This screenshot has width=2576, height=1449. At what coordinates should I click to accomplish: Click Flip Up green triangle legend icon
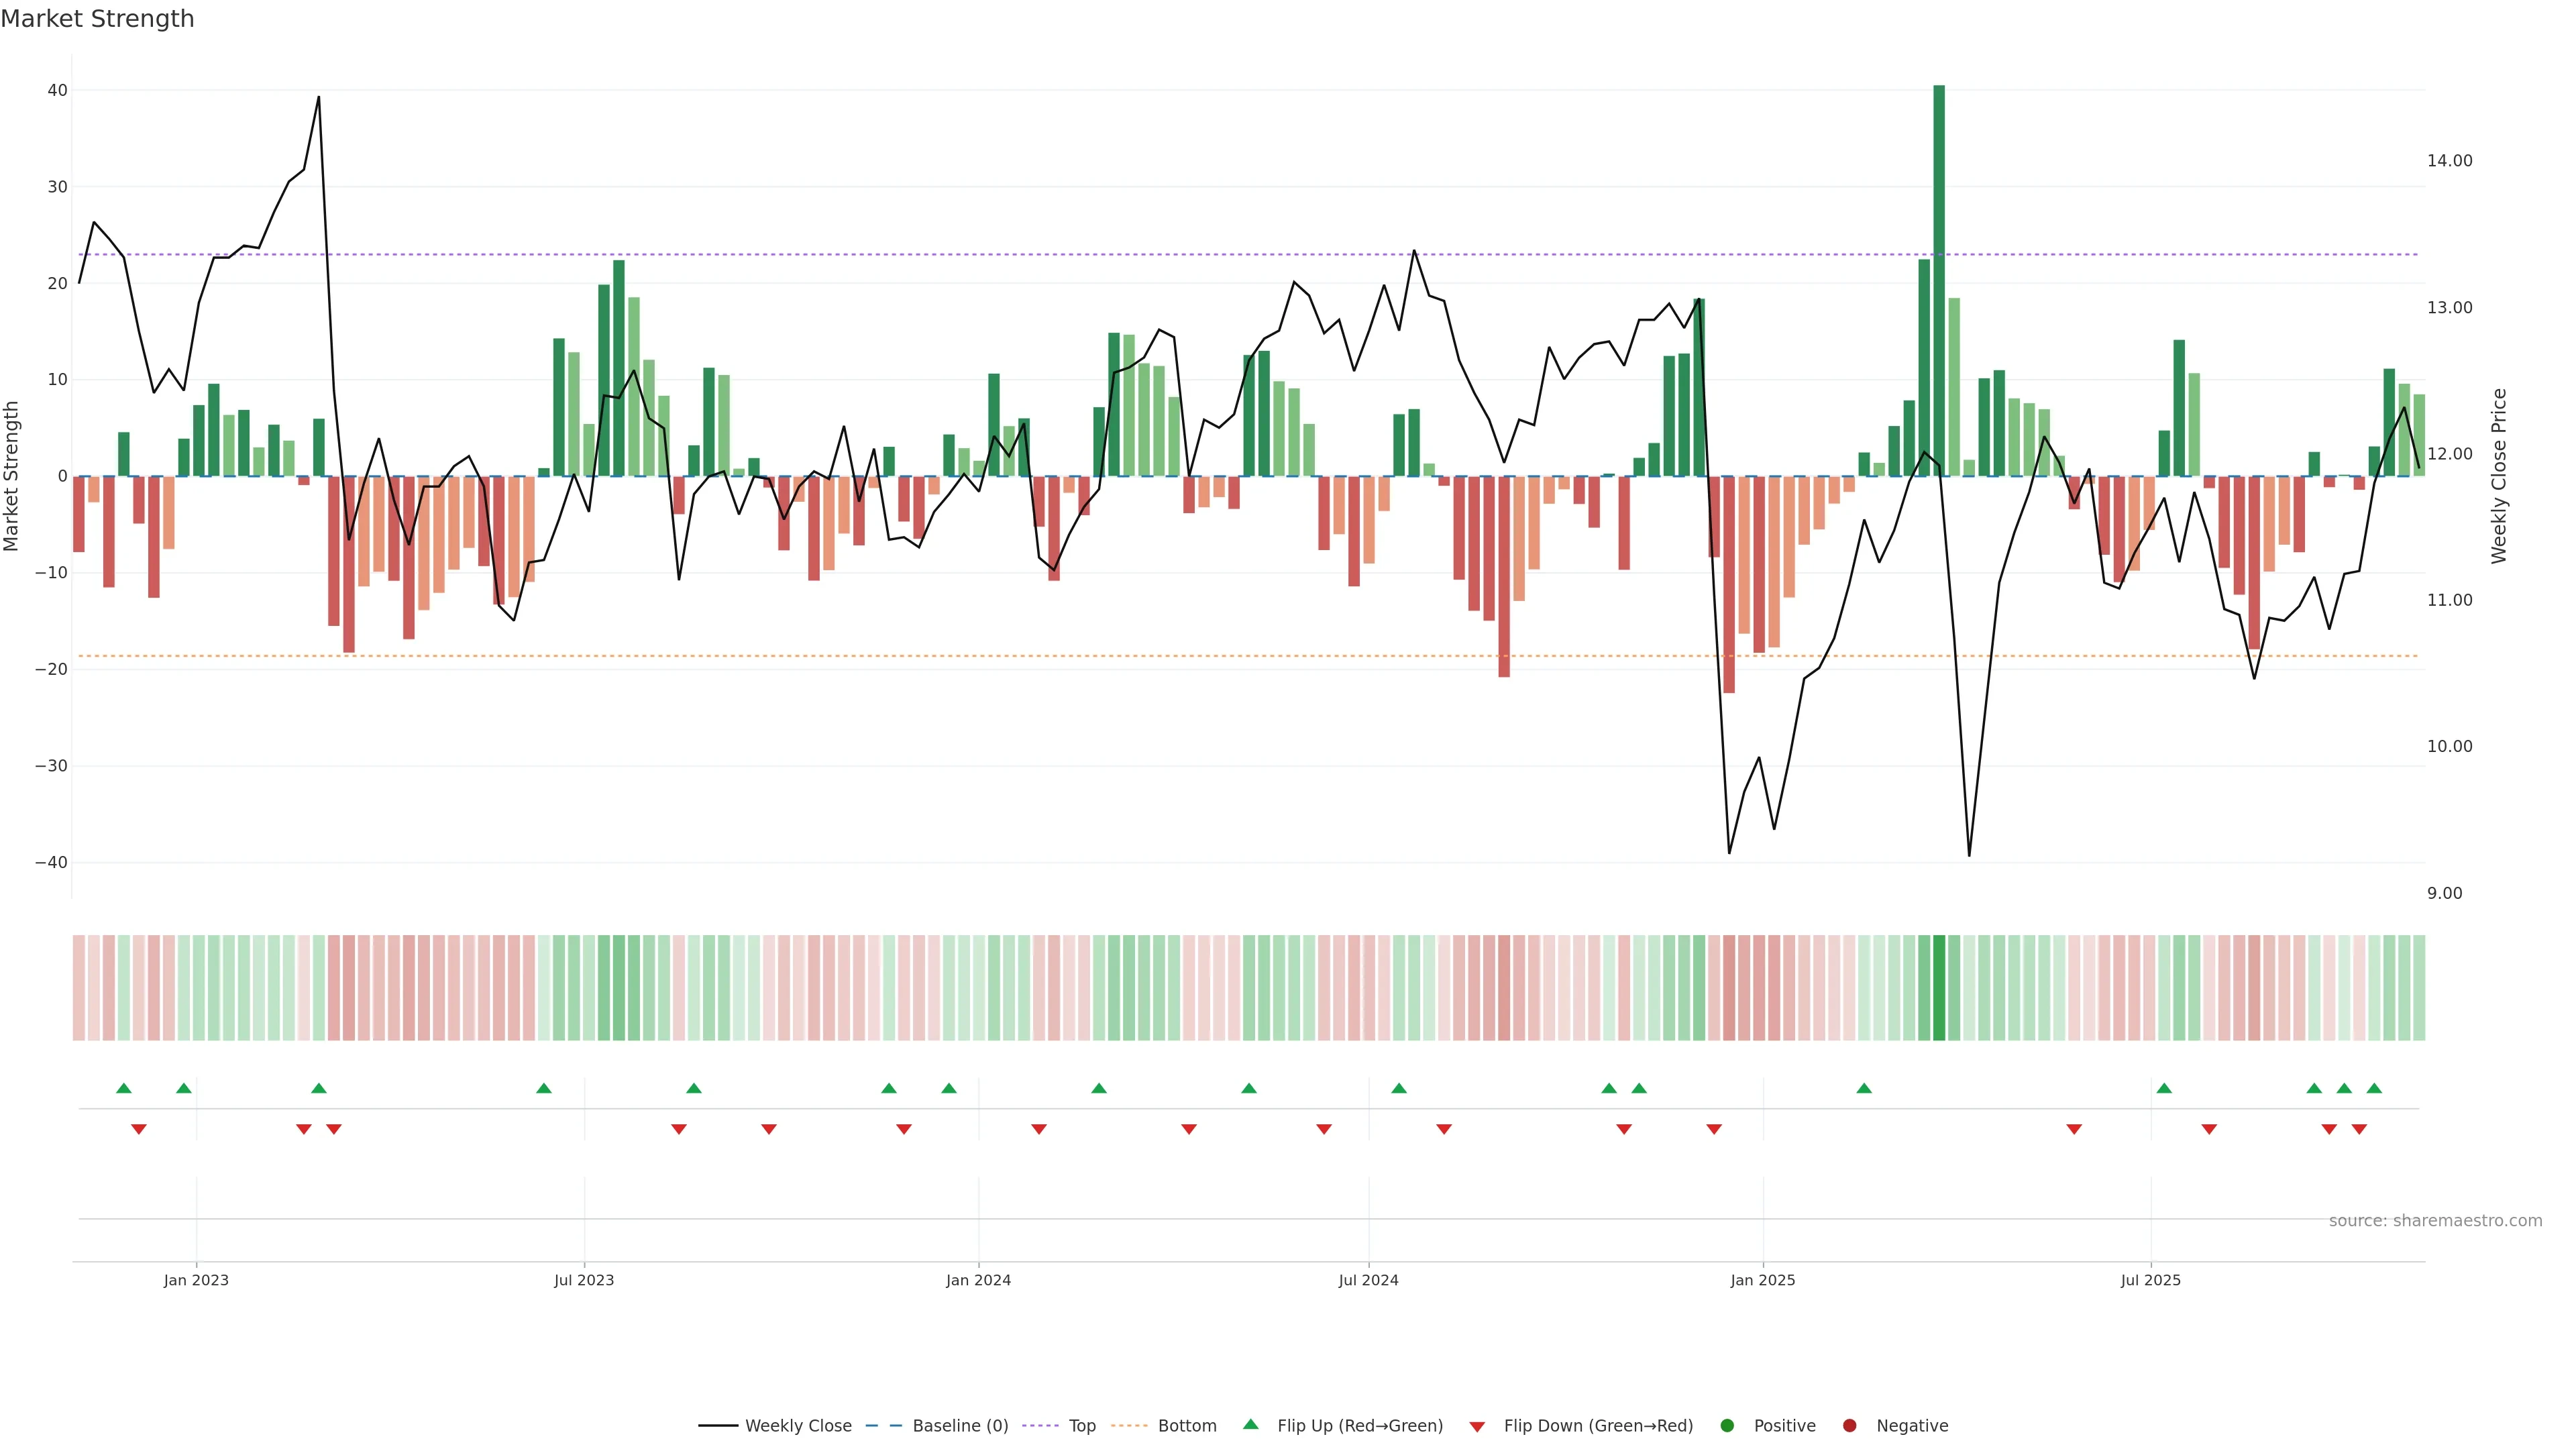coord(1250,1424)
